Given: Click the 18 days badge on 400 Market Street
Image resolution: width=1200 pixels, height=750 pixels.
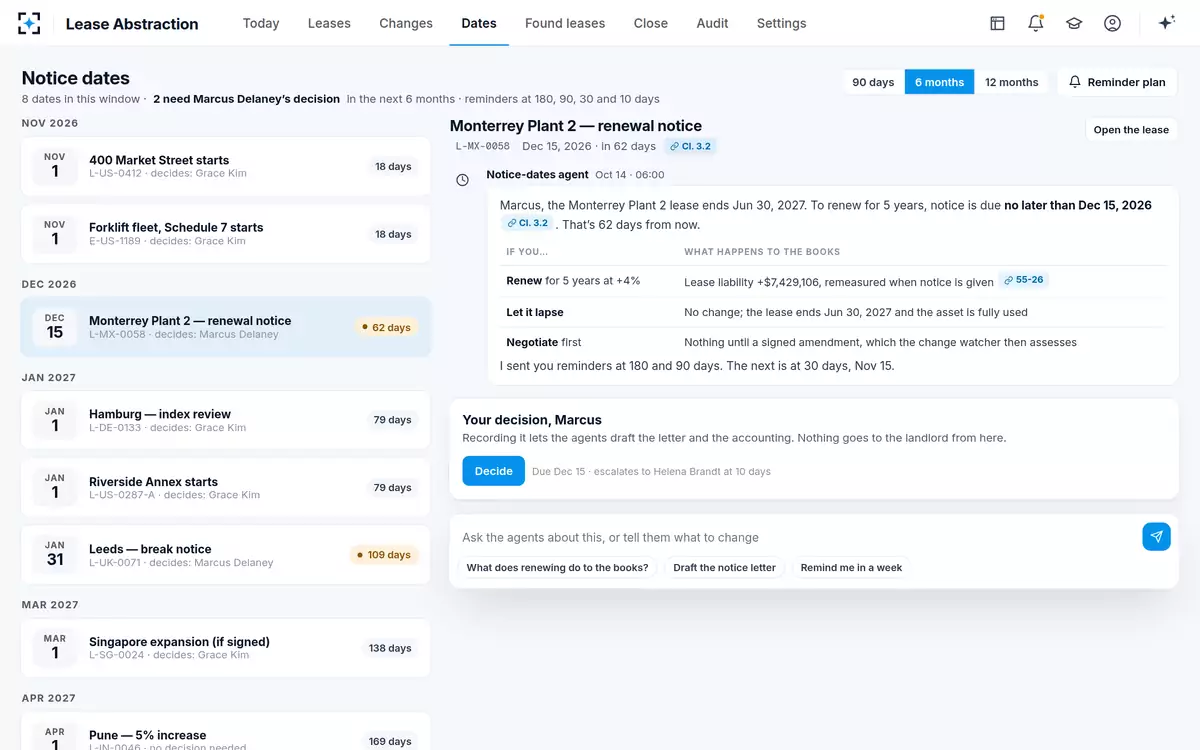Looking at the screenshot, I should click(x=393, y=166).
